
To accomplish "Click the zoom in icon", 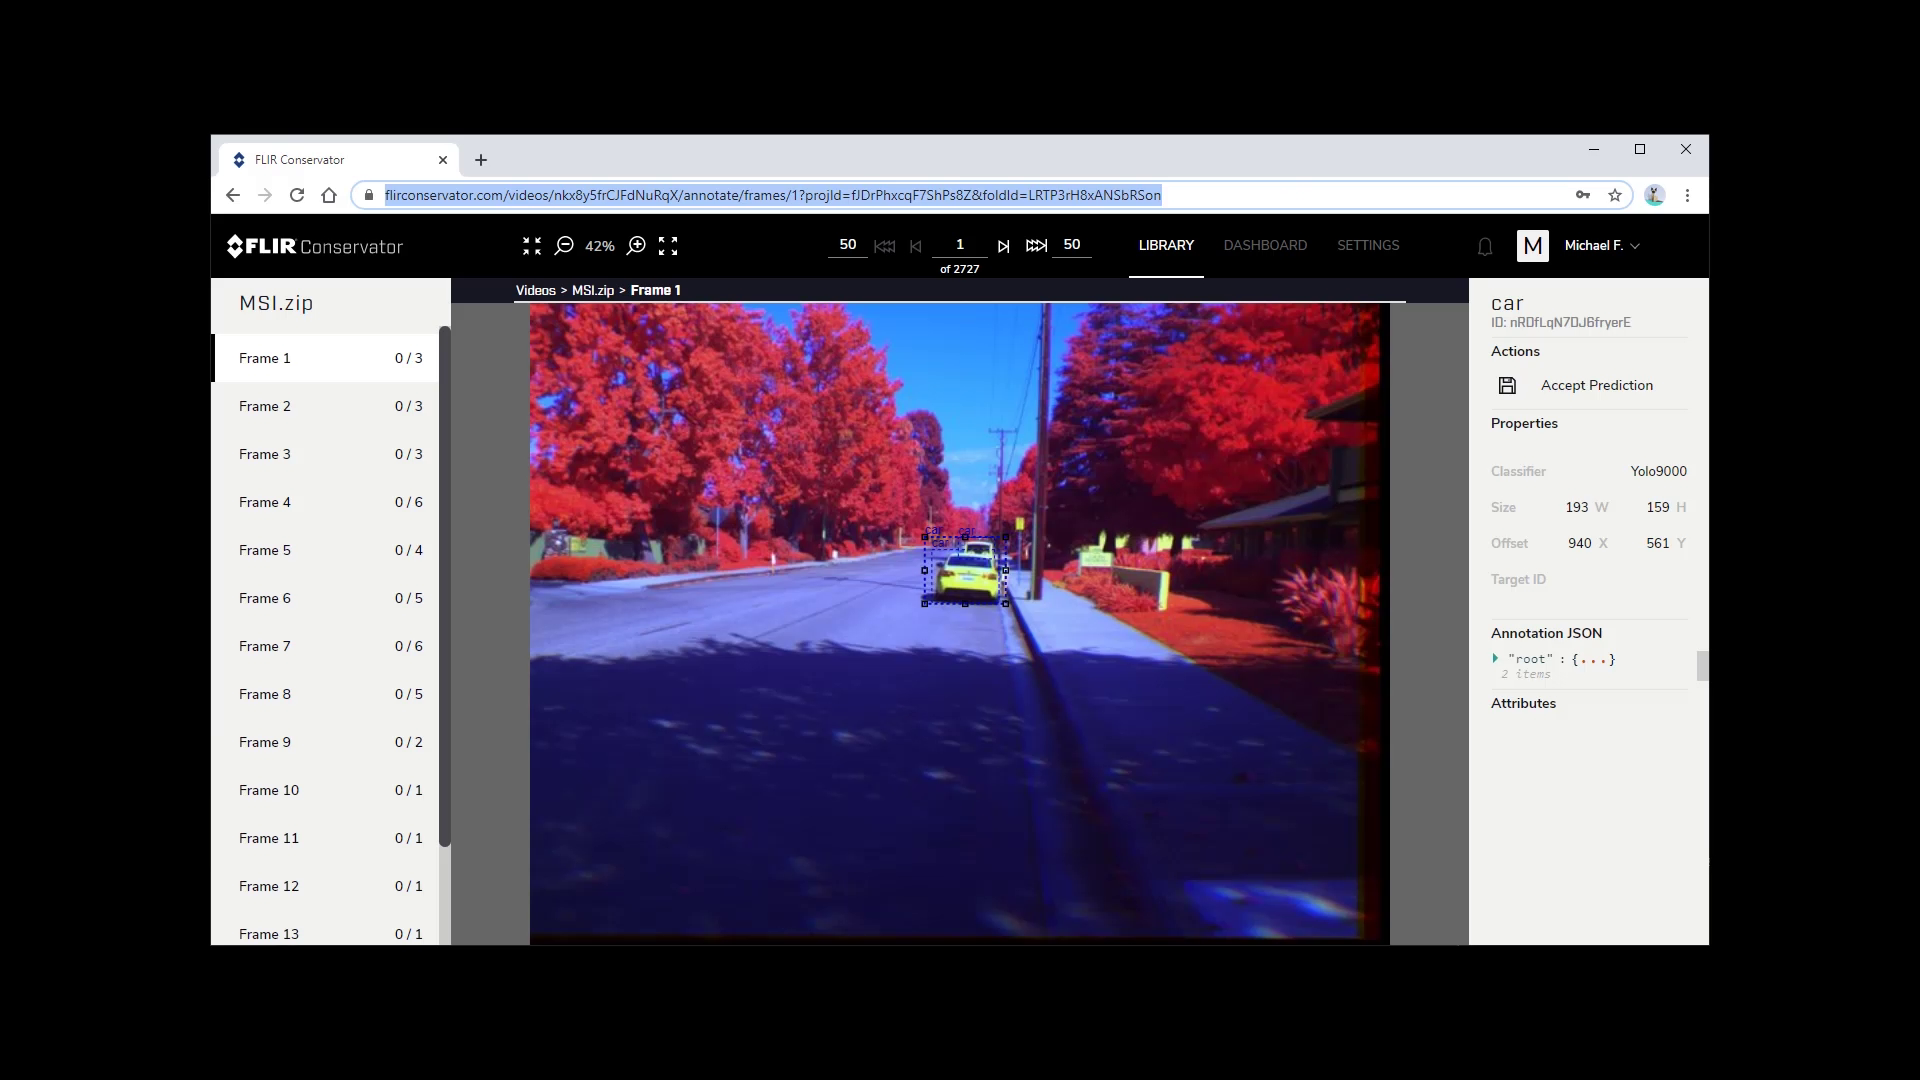I will (x=636, y=245).
